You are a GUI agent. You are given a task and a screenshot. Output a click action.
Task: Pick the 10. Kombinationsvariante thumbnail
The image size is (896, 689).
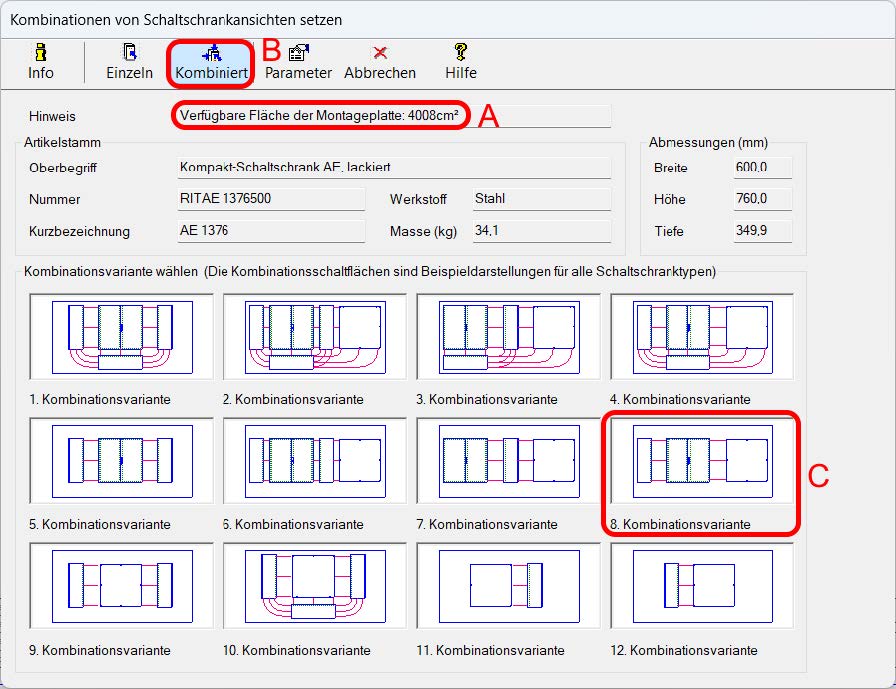click(314, 585)
